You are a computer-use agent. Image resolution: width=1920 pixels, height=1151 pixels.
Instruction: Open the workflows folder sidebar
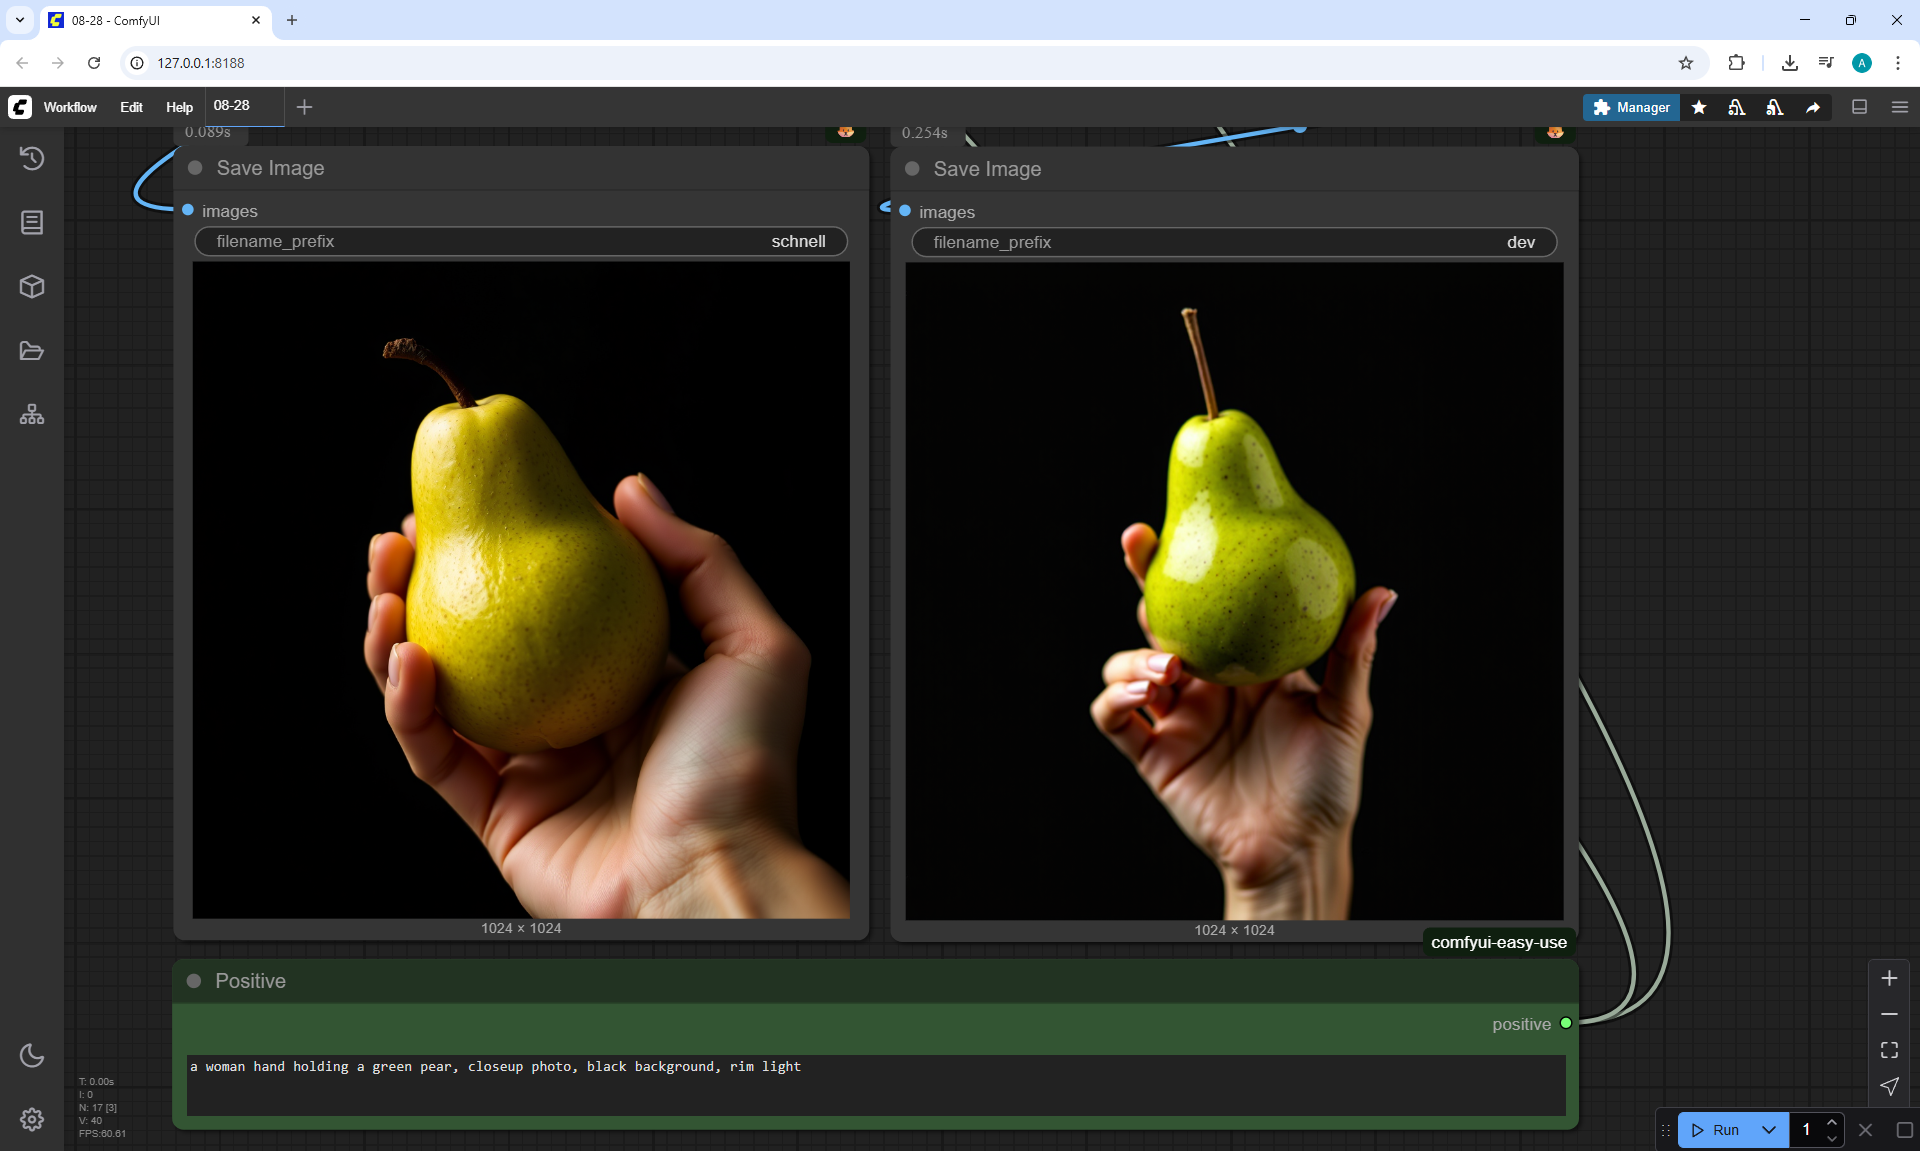[32, 351]
